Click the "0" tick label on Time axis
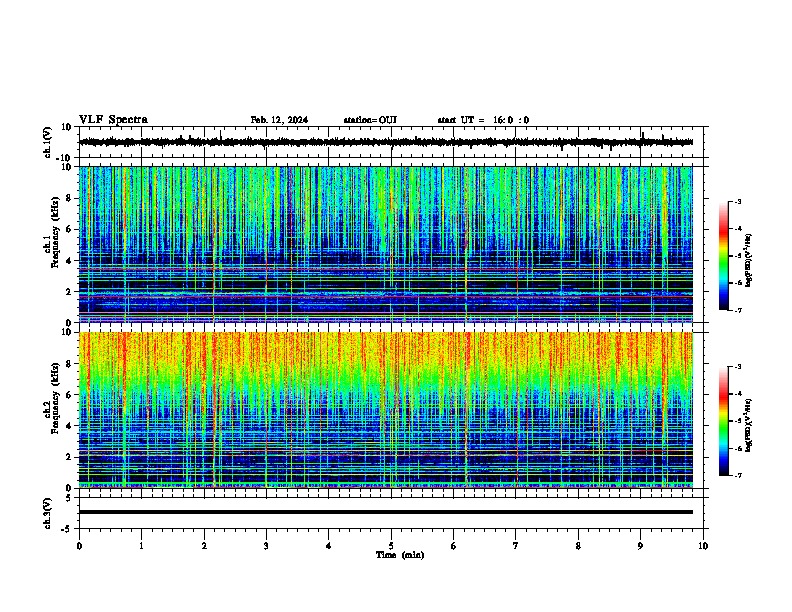792x612 pixels. (79, 546)
